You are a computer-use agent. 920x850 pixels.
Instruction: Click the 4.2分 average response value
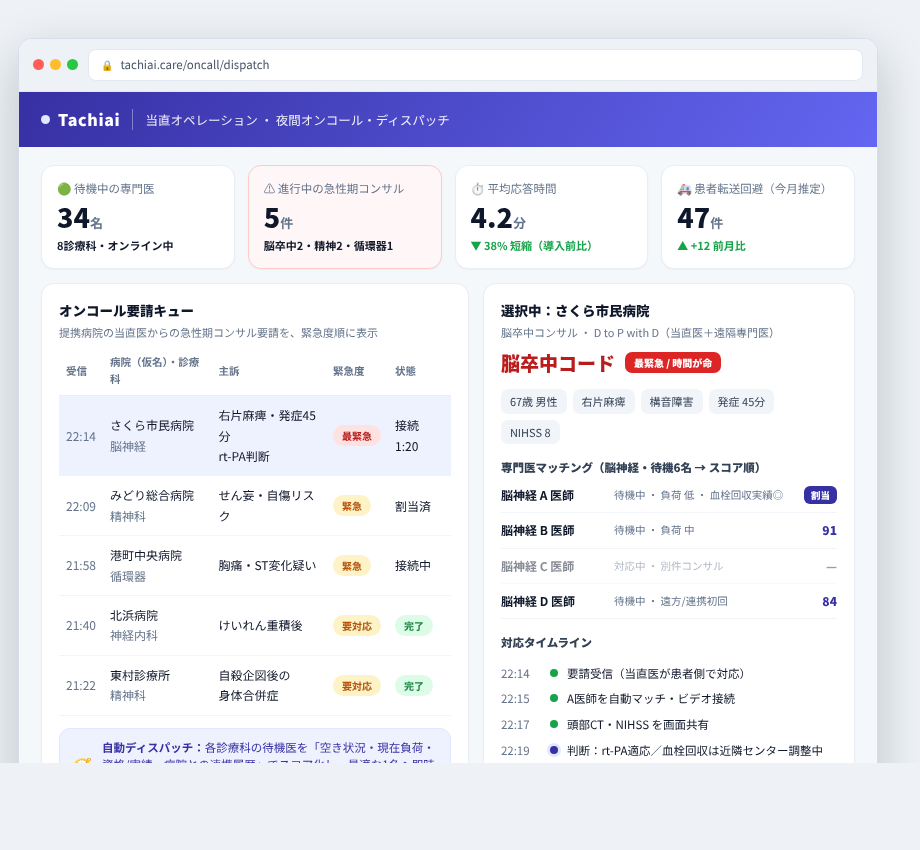[x=498, y=219]
